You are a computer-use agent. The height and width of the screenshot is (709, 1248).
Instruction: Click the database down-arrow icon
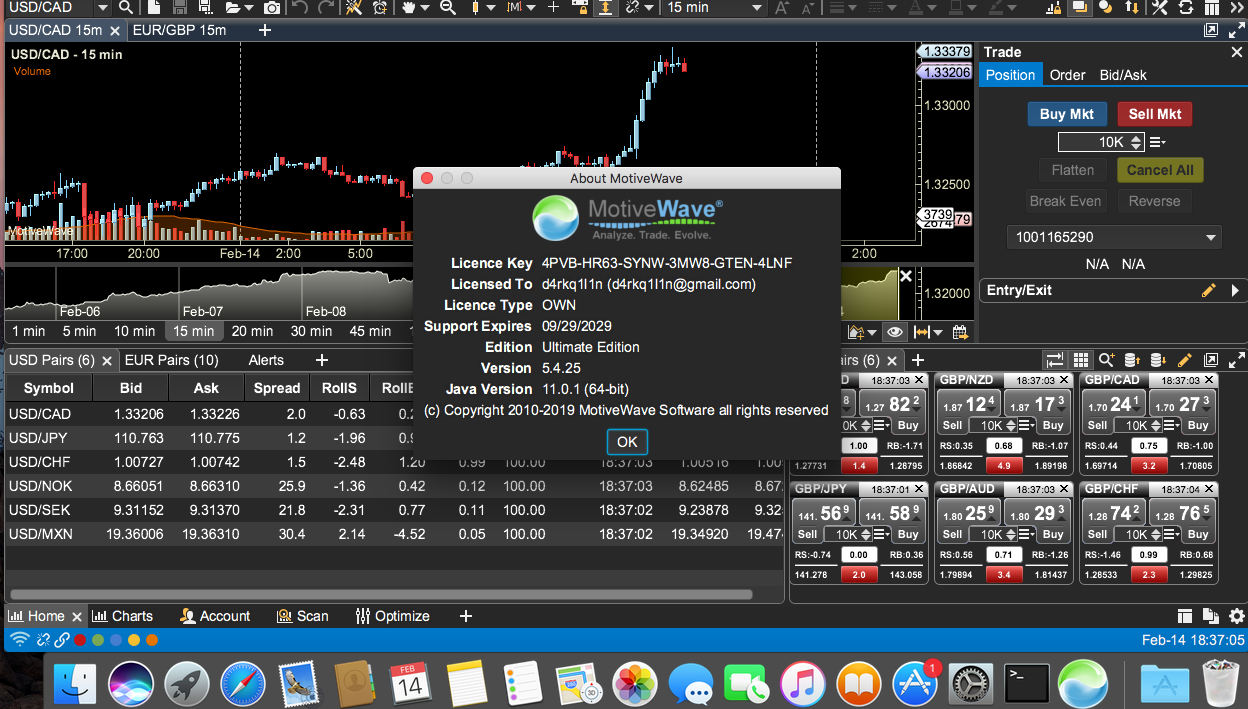(1158, 360)
